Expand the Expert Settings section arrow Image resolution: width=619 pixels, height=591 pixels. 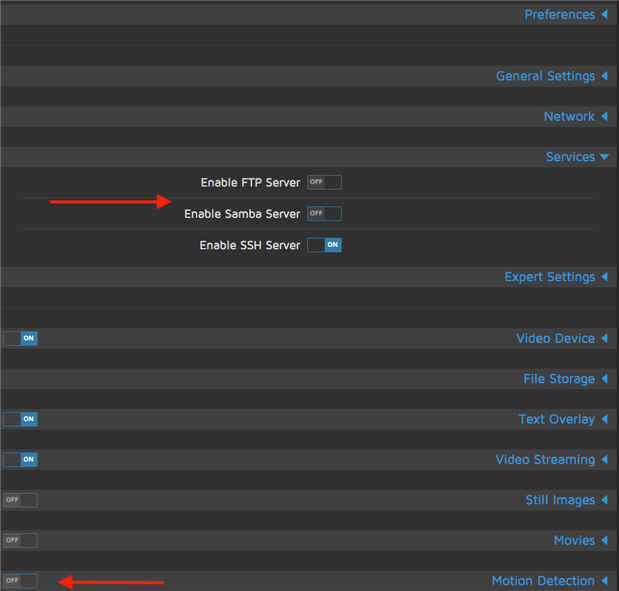(604, 277)
